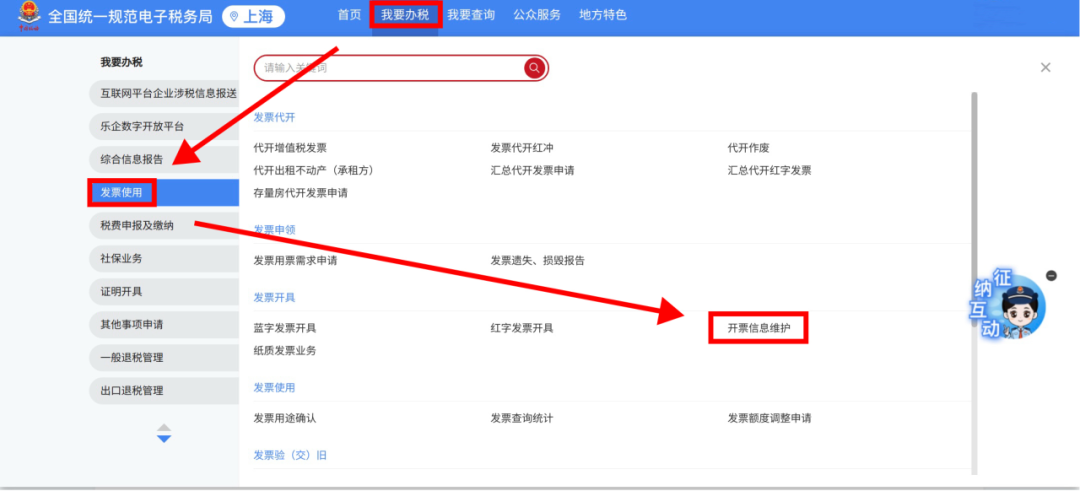The width and height of the screenshot is (1080, 491).
Task: Click the gray up arrow under sidebar
Action: click(164, 428)
